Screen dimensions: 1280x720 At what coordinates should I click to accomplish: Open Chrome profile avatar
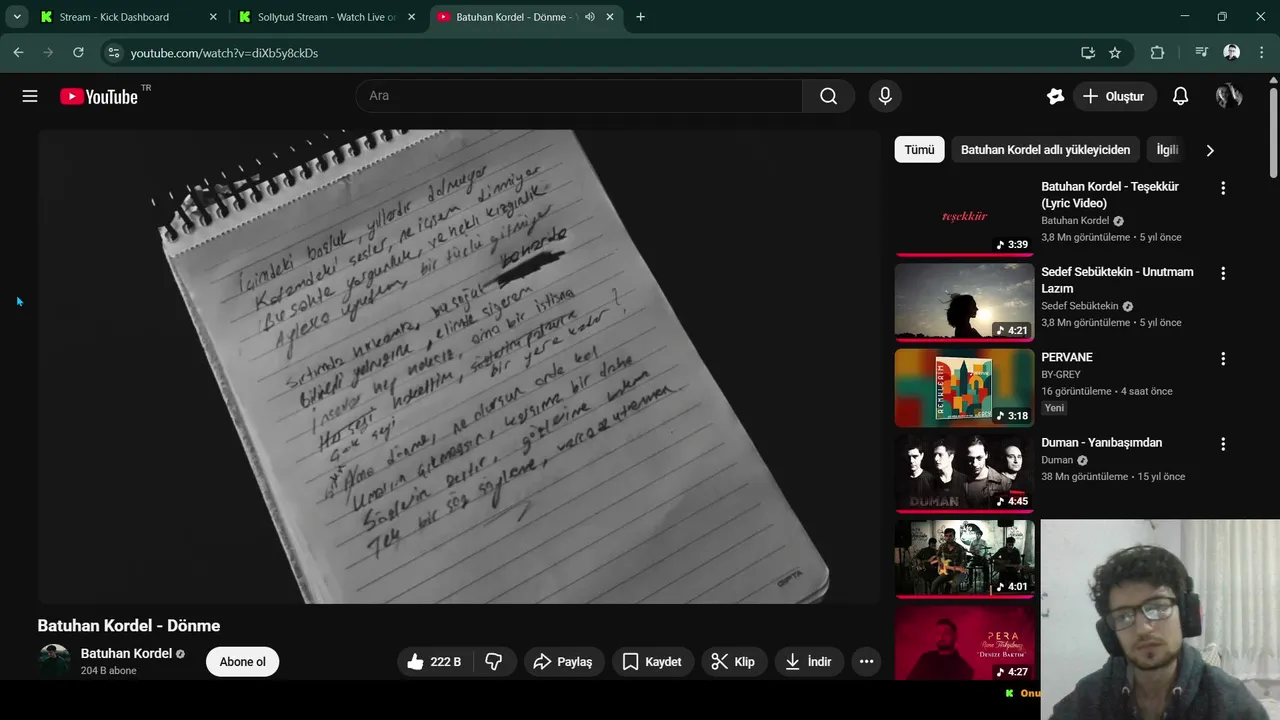(1231, 52)
